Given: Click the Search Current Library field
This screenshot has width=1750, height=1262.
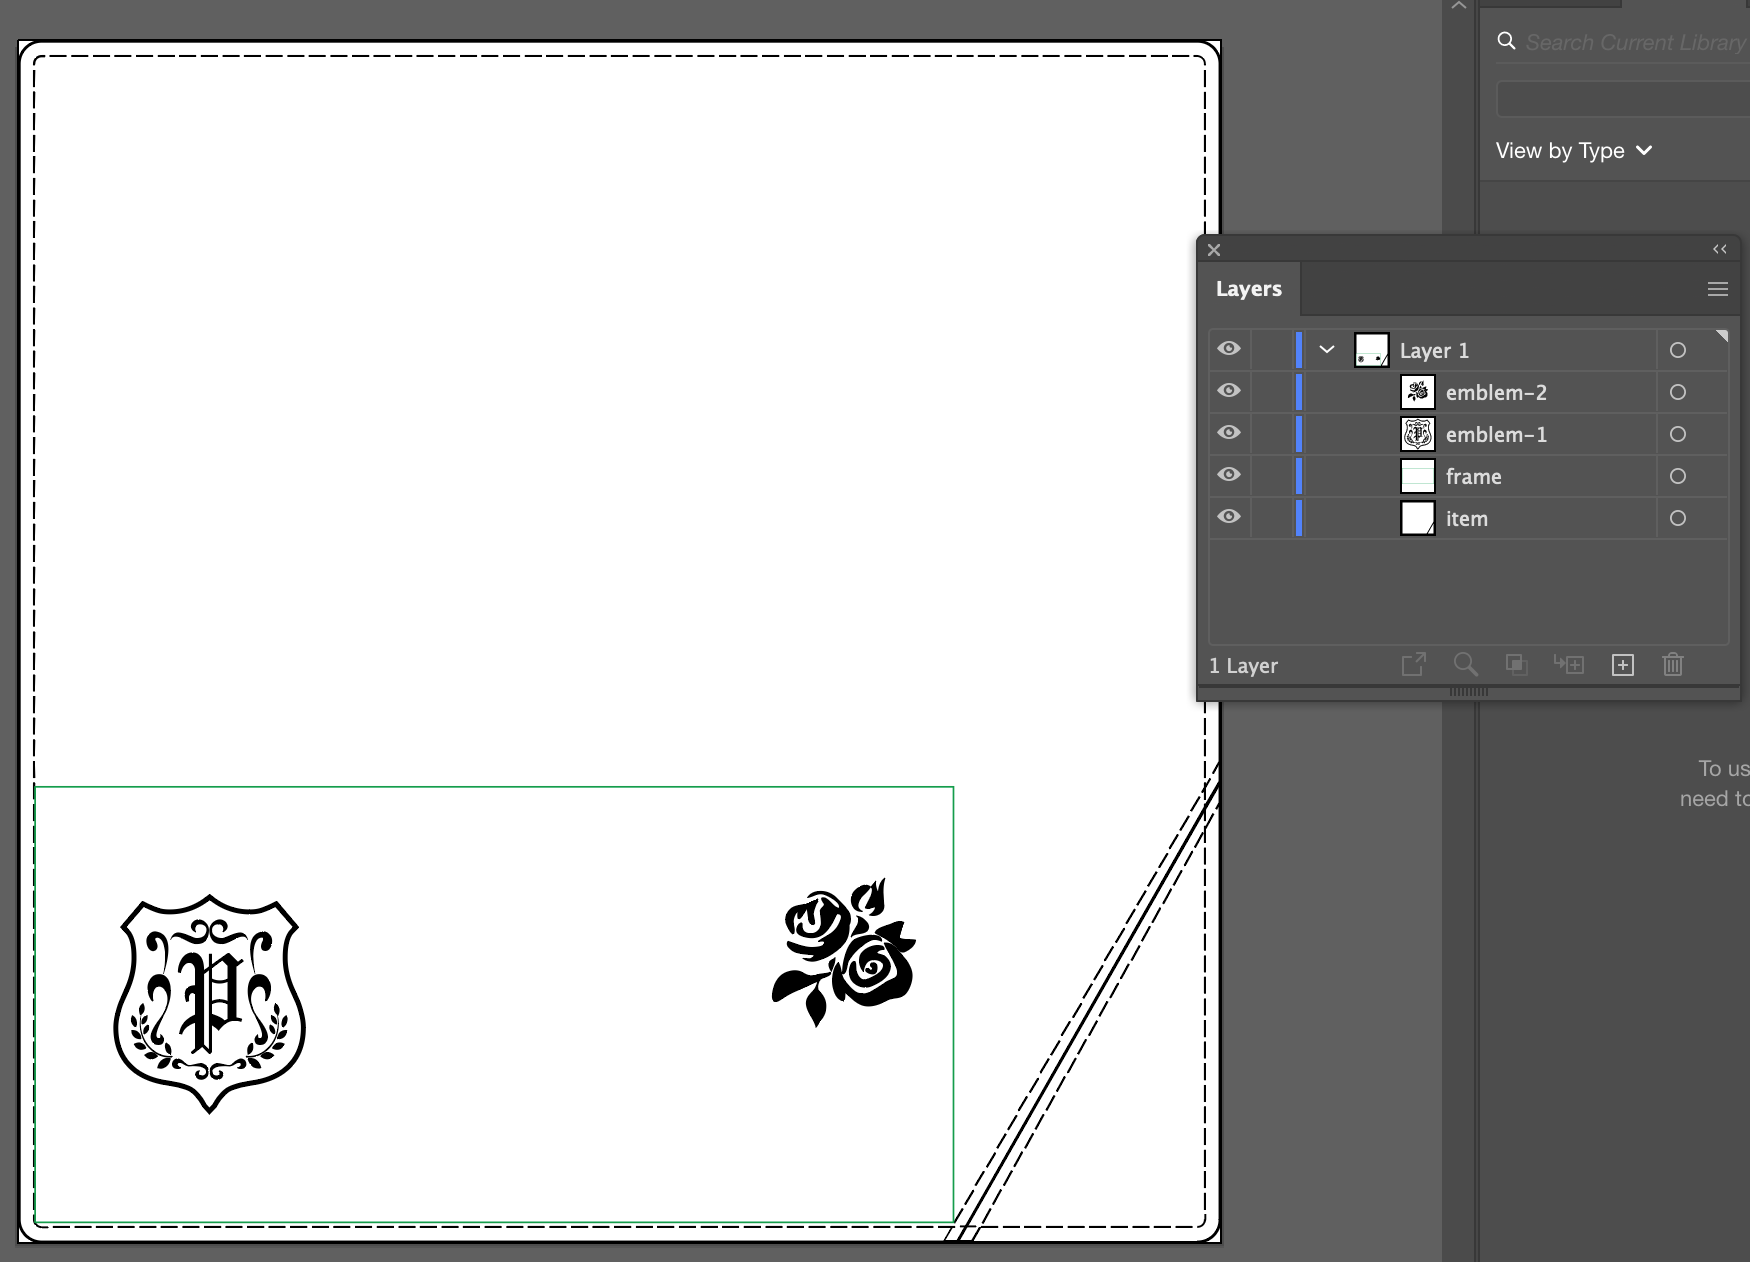Looking at the screenshot, I should [1633, 43].
